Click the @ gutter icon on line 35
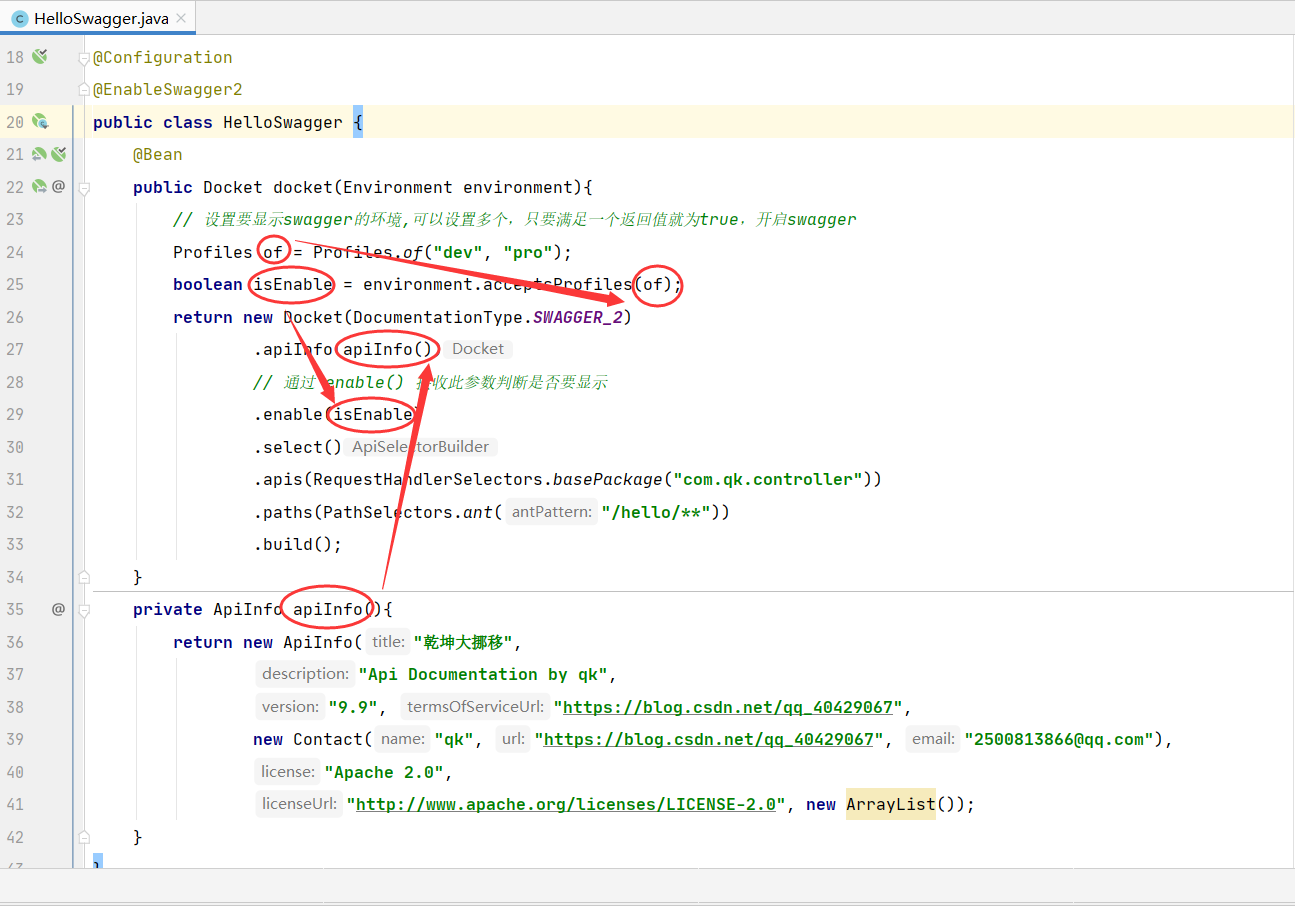Image resolution: width=1295 pixels, height=906 pixels. click(58, 608)
